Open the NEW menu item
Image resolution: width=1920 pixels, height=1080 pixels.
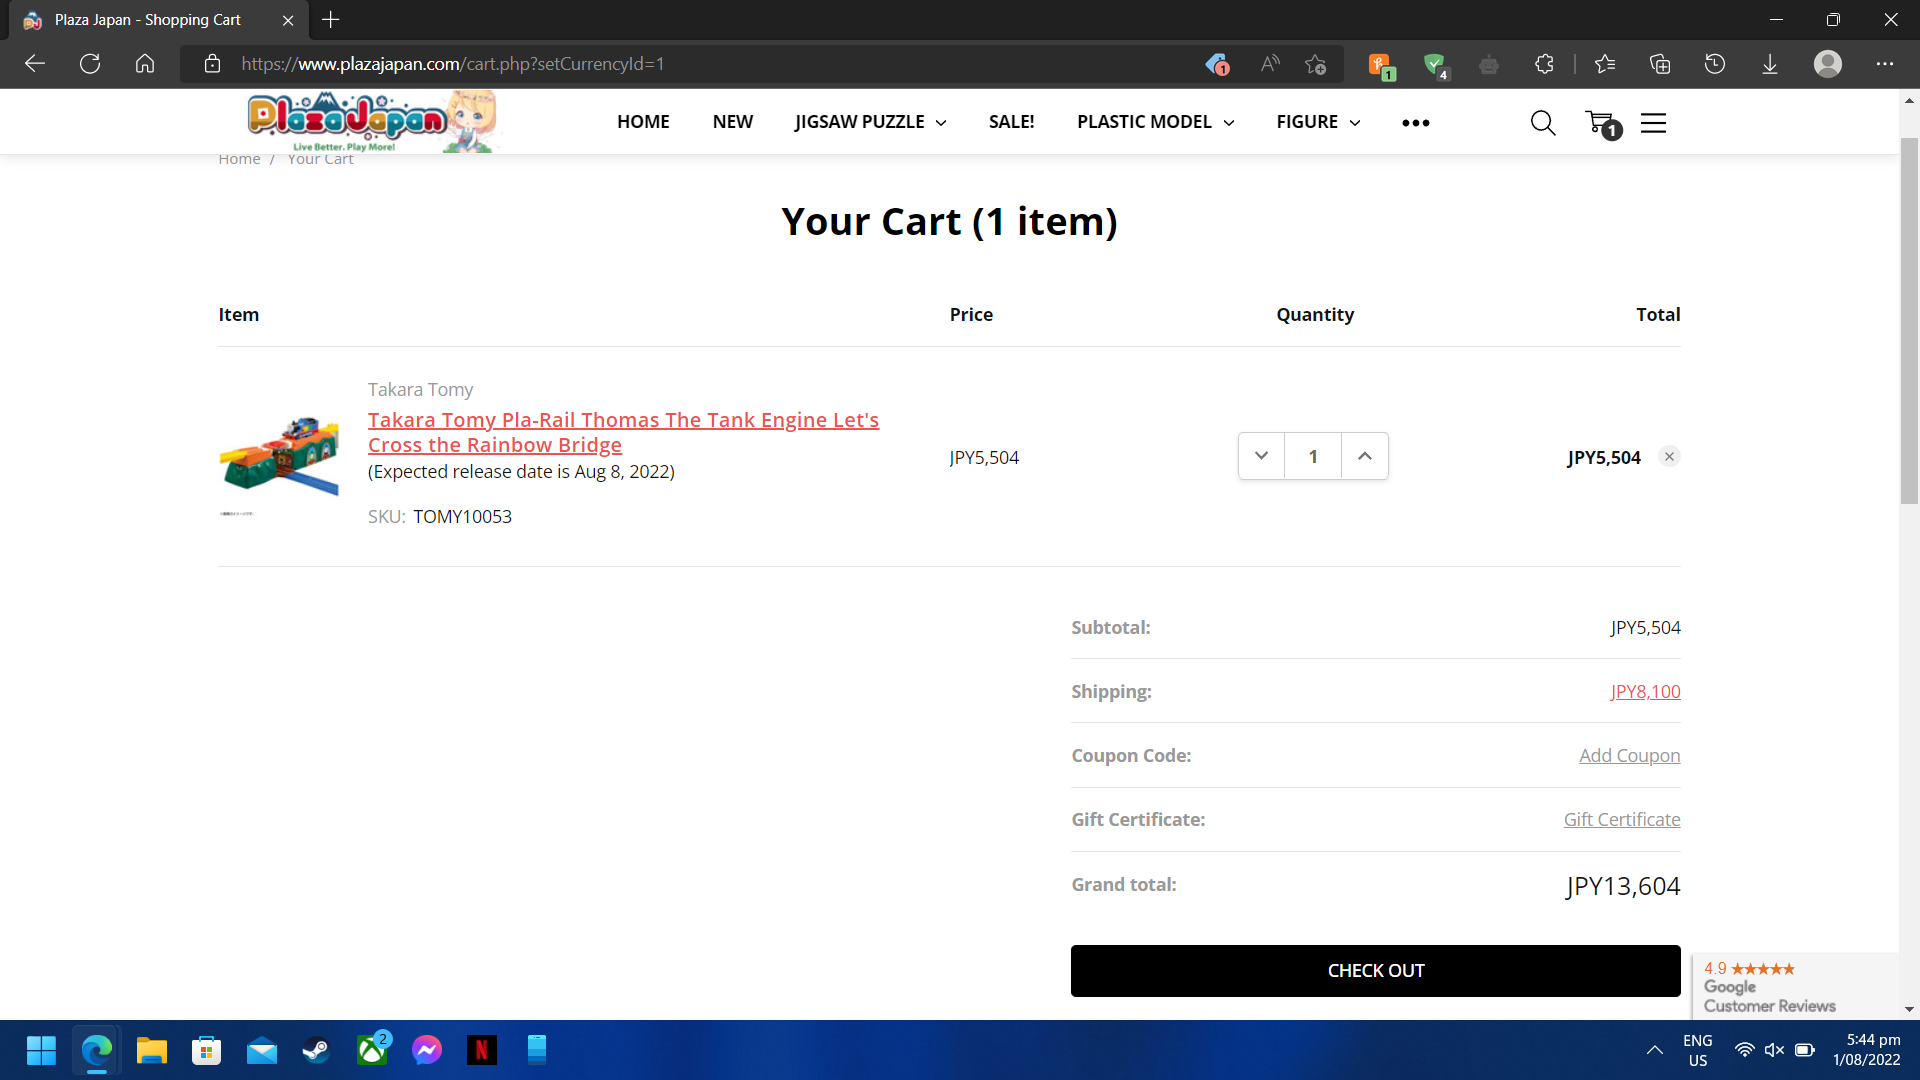732,122
